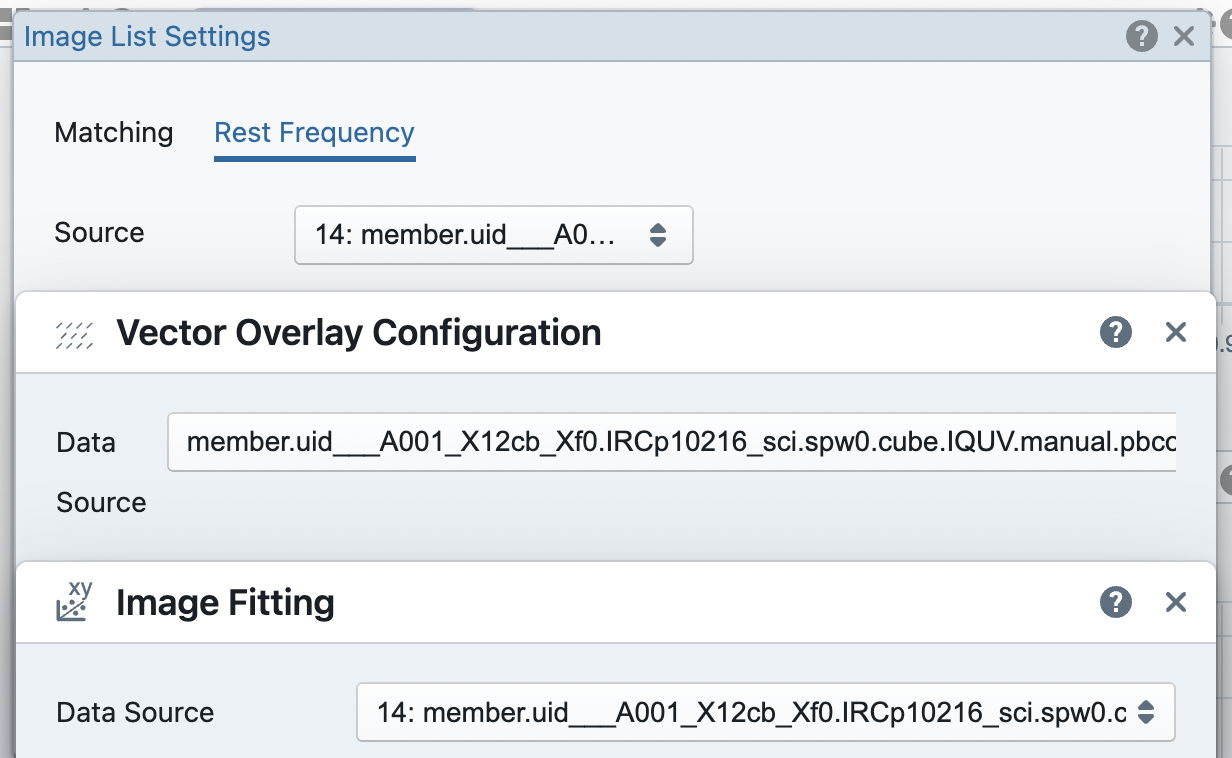Screen dimensions: 1232x758
Task: Click the Image Fitting panel title
Action: [226, 601]
